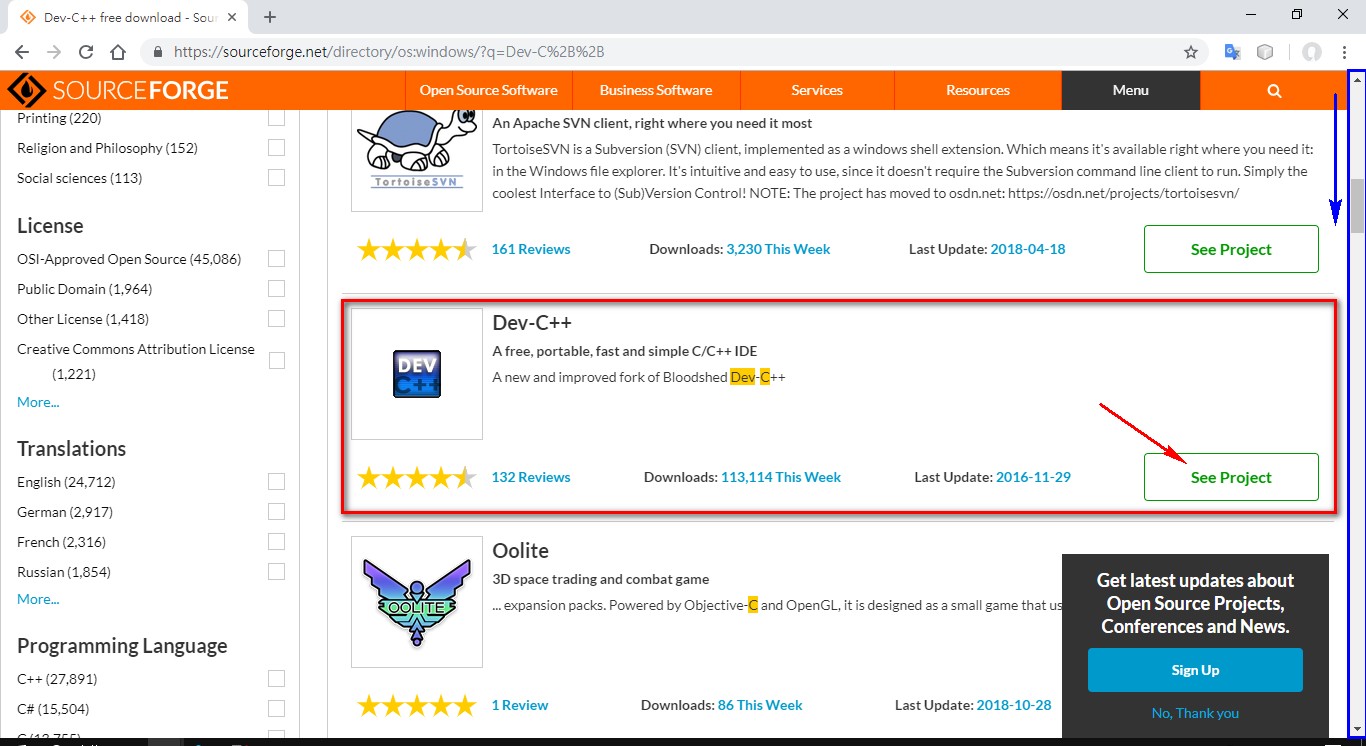Check the Social sciences (113) checkbox
This screenshot has height=746, width=1366.
tap(276, 178)
